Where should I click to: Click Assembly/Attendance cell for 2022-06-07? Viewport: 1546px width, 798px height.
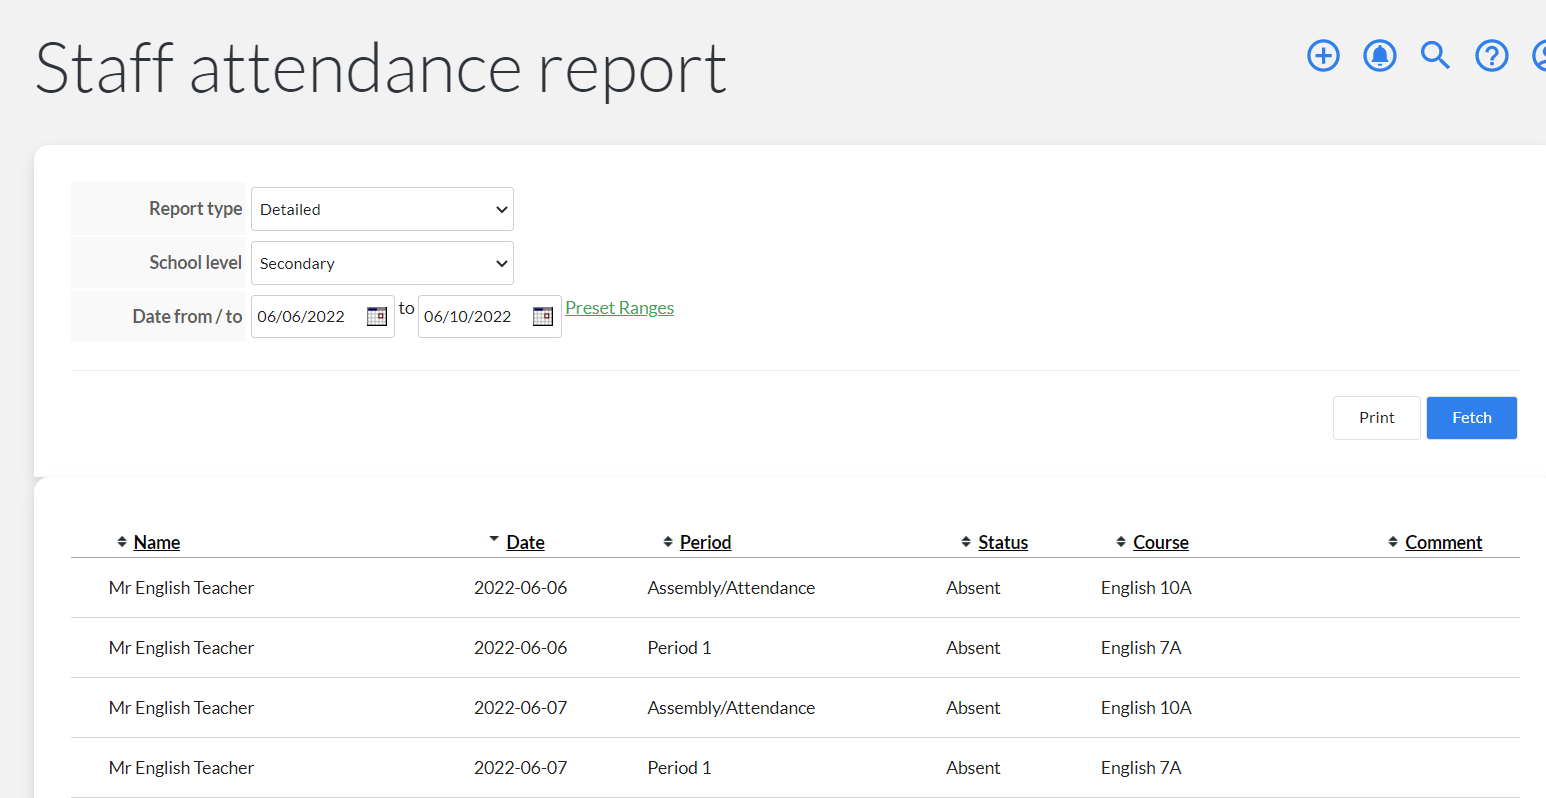(x=731, y=708)
